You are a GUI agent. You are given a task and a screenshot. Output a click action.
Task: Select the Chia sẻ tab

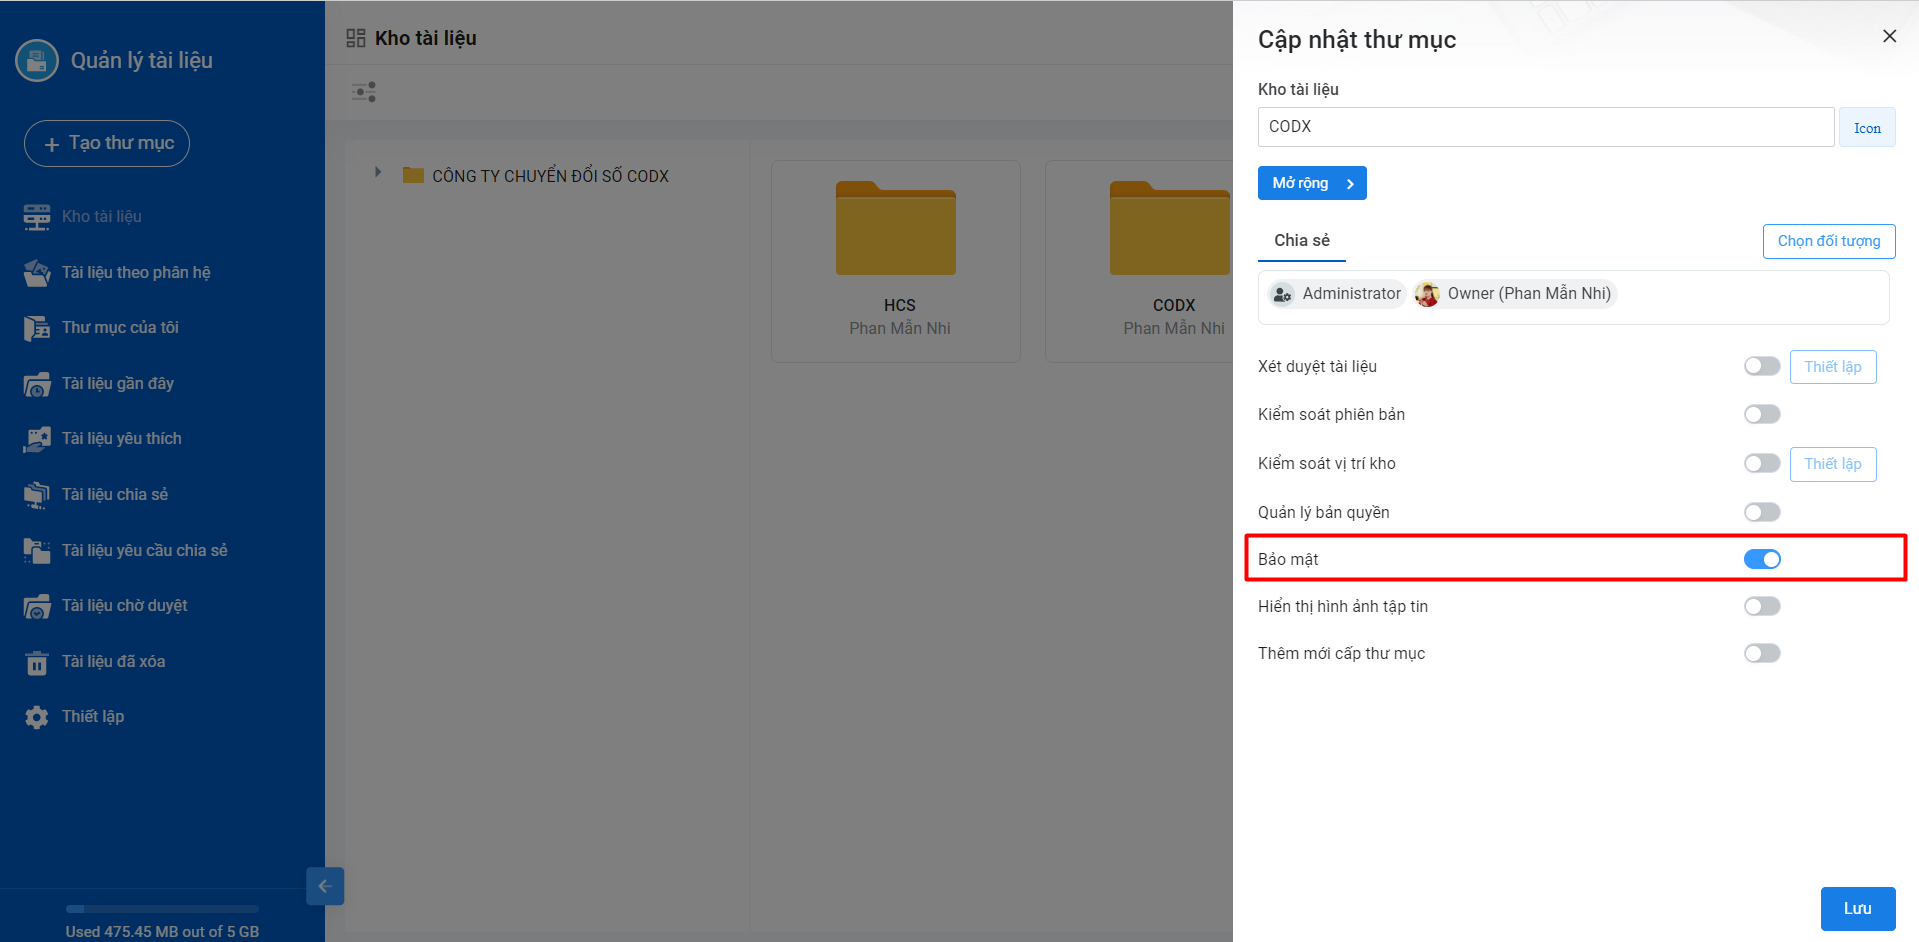click(1302, 241)
